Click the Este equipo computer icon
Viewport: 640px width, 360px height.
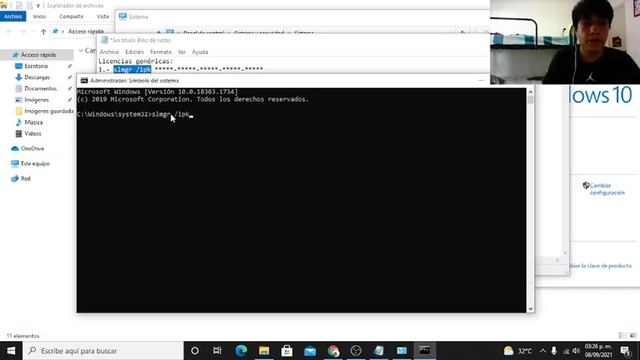point(15,163)
